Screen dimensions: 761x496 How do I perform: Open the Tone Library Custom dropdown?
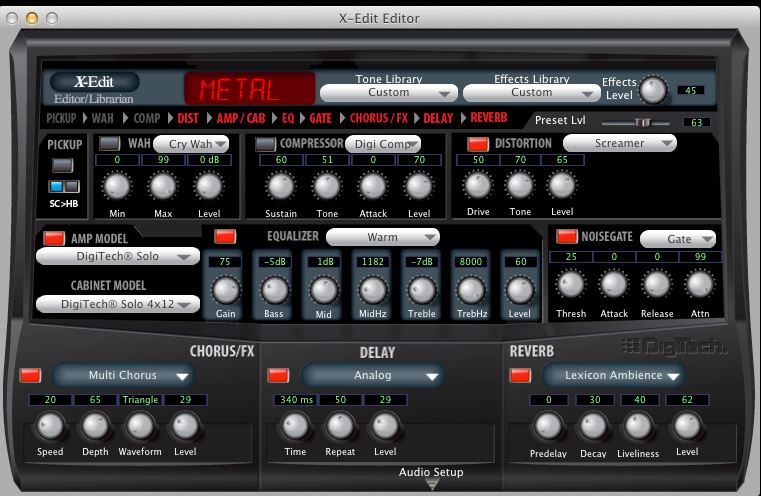tap(389, 93)
